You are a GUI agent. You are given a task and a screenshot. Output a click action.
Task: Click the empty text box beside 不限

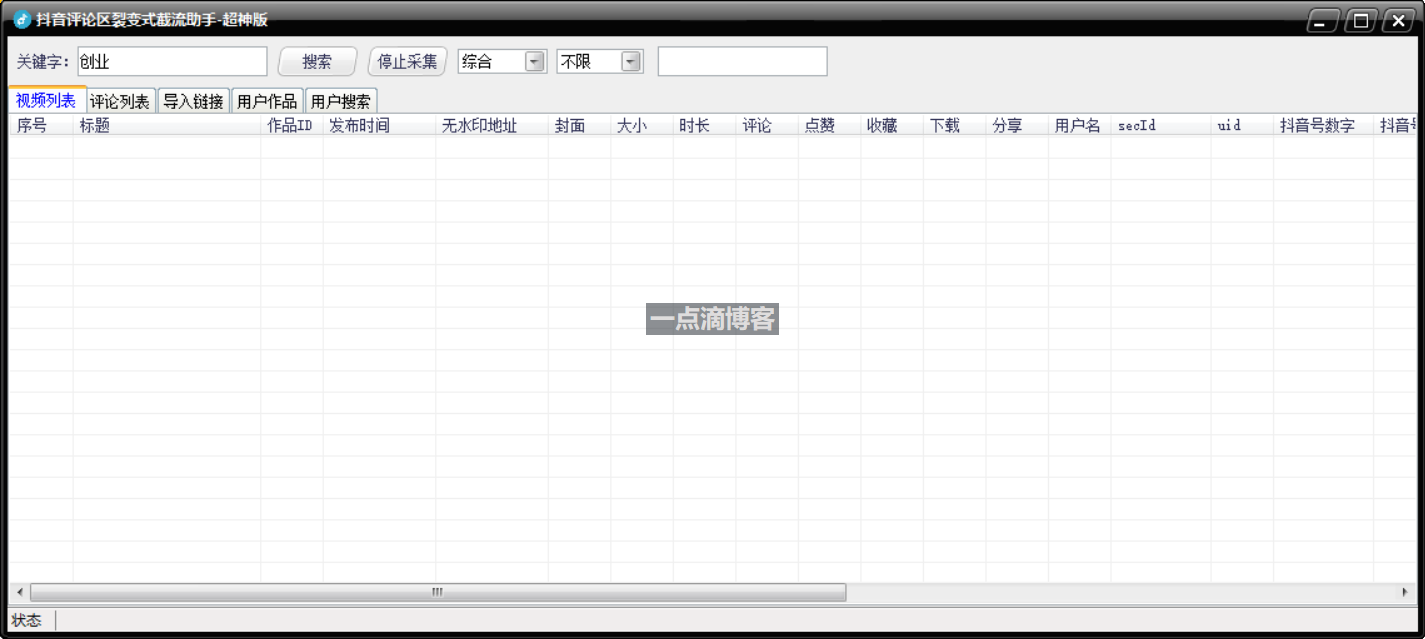coord(743,61)
